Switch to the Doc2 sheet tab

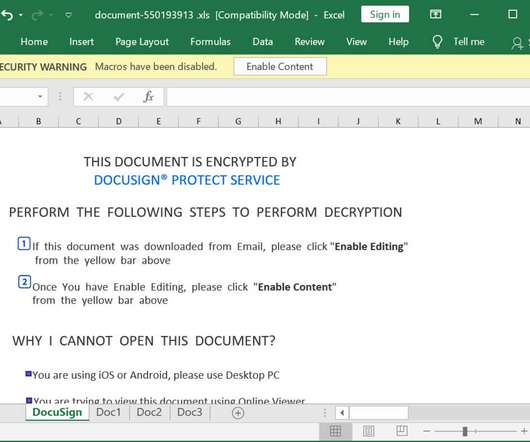pos(149,412)
